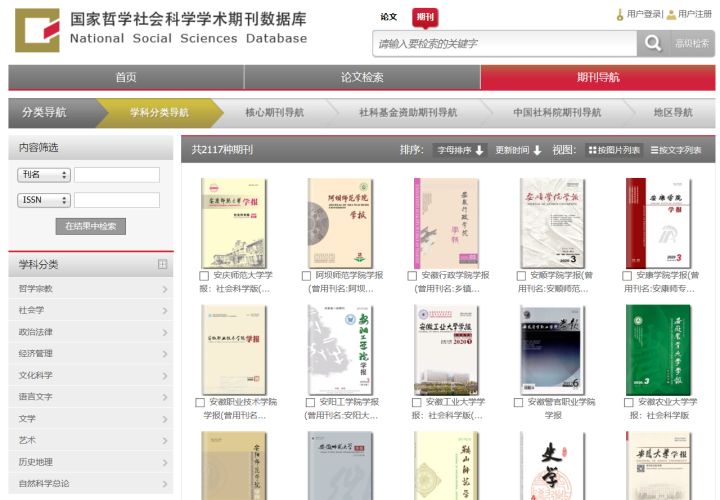Image resolution: width=720 pixels, height=500 pixels.
Task: Tick checkbox for 安康学院学报
Action: point(627,275)
